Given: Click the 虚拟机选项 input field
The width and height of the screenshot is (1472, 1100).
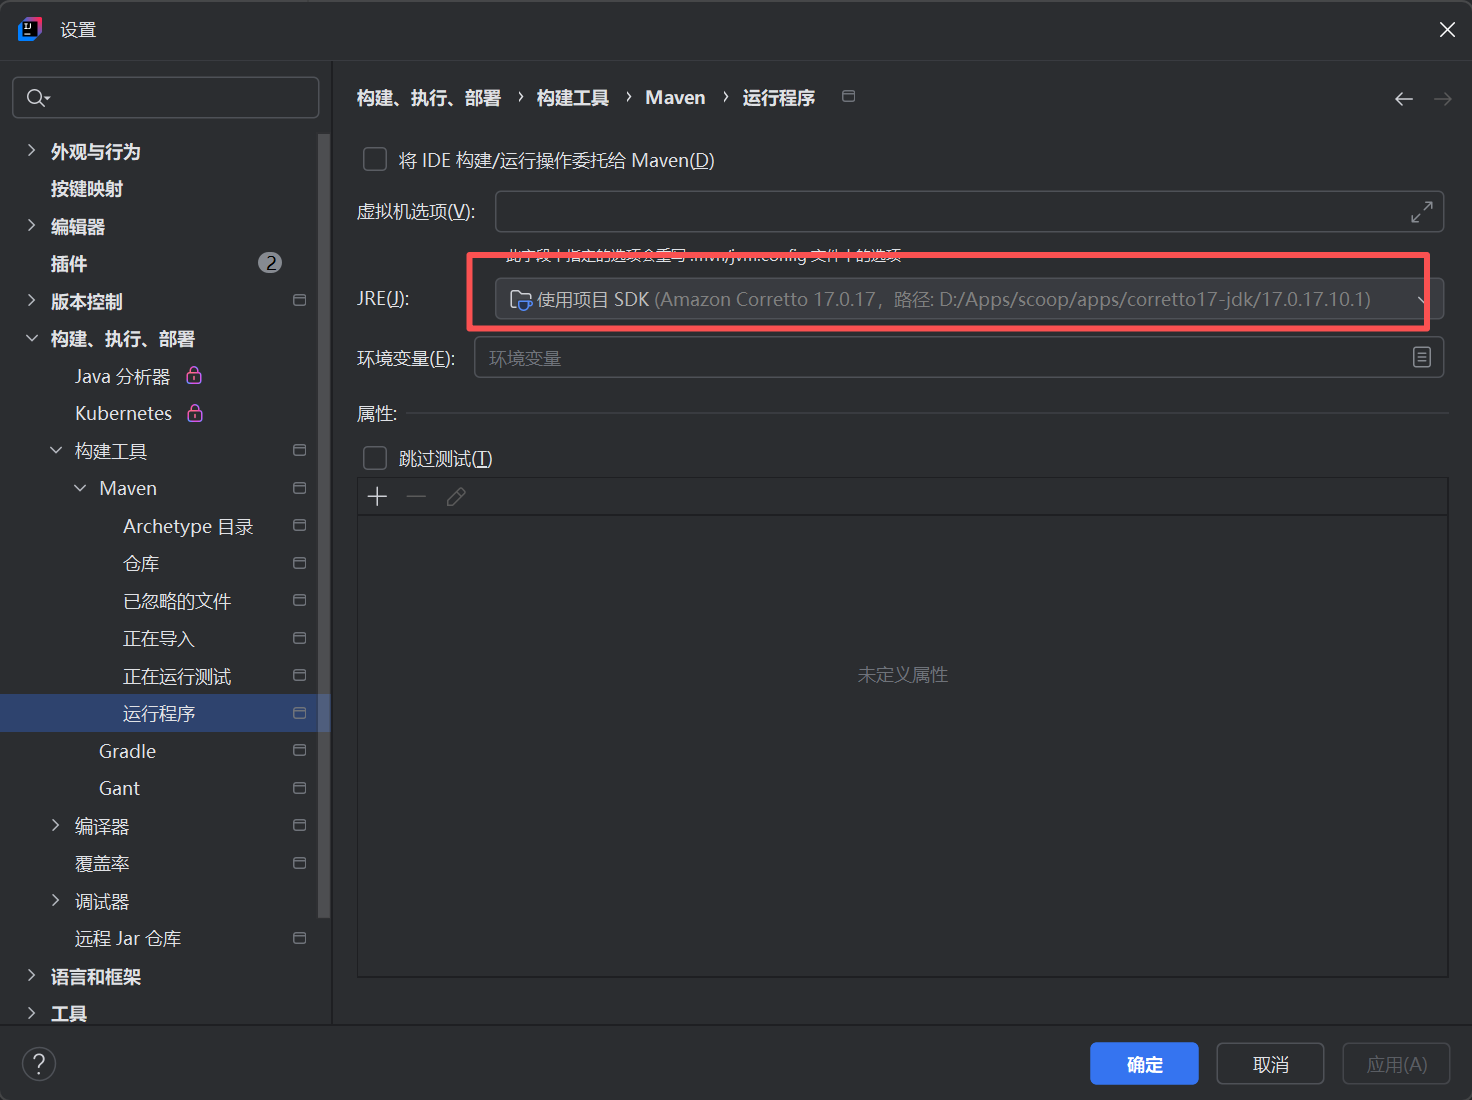Looking at the screenshot, I should click(969, 212).
